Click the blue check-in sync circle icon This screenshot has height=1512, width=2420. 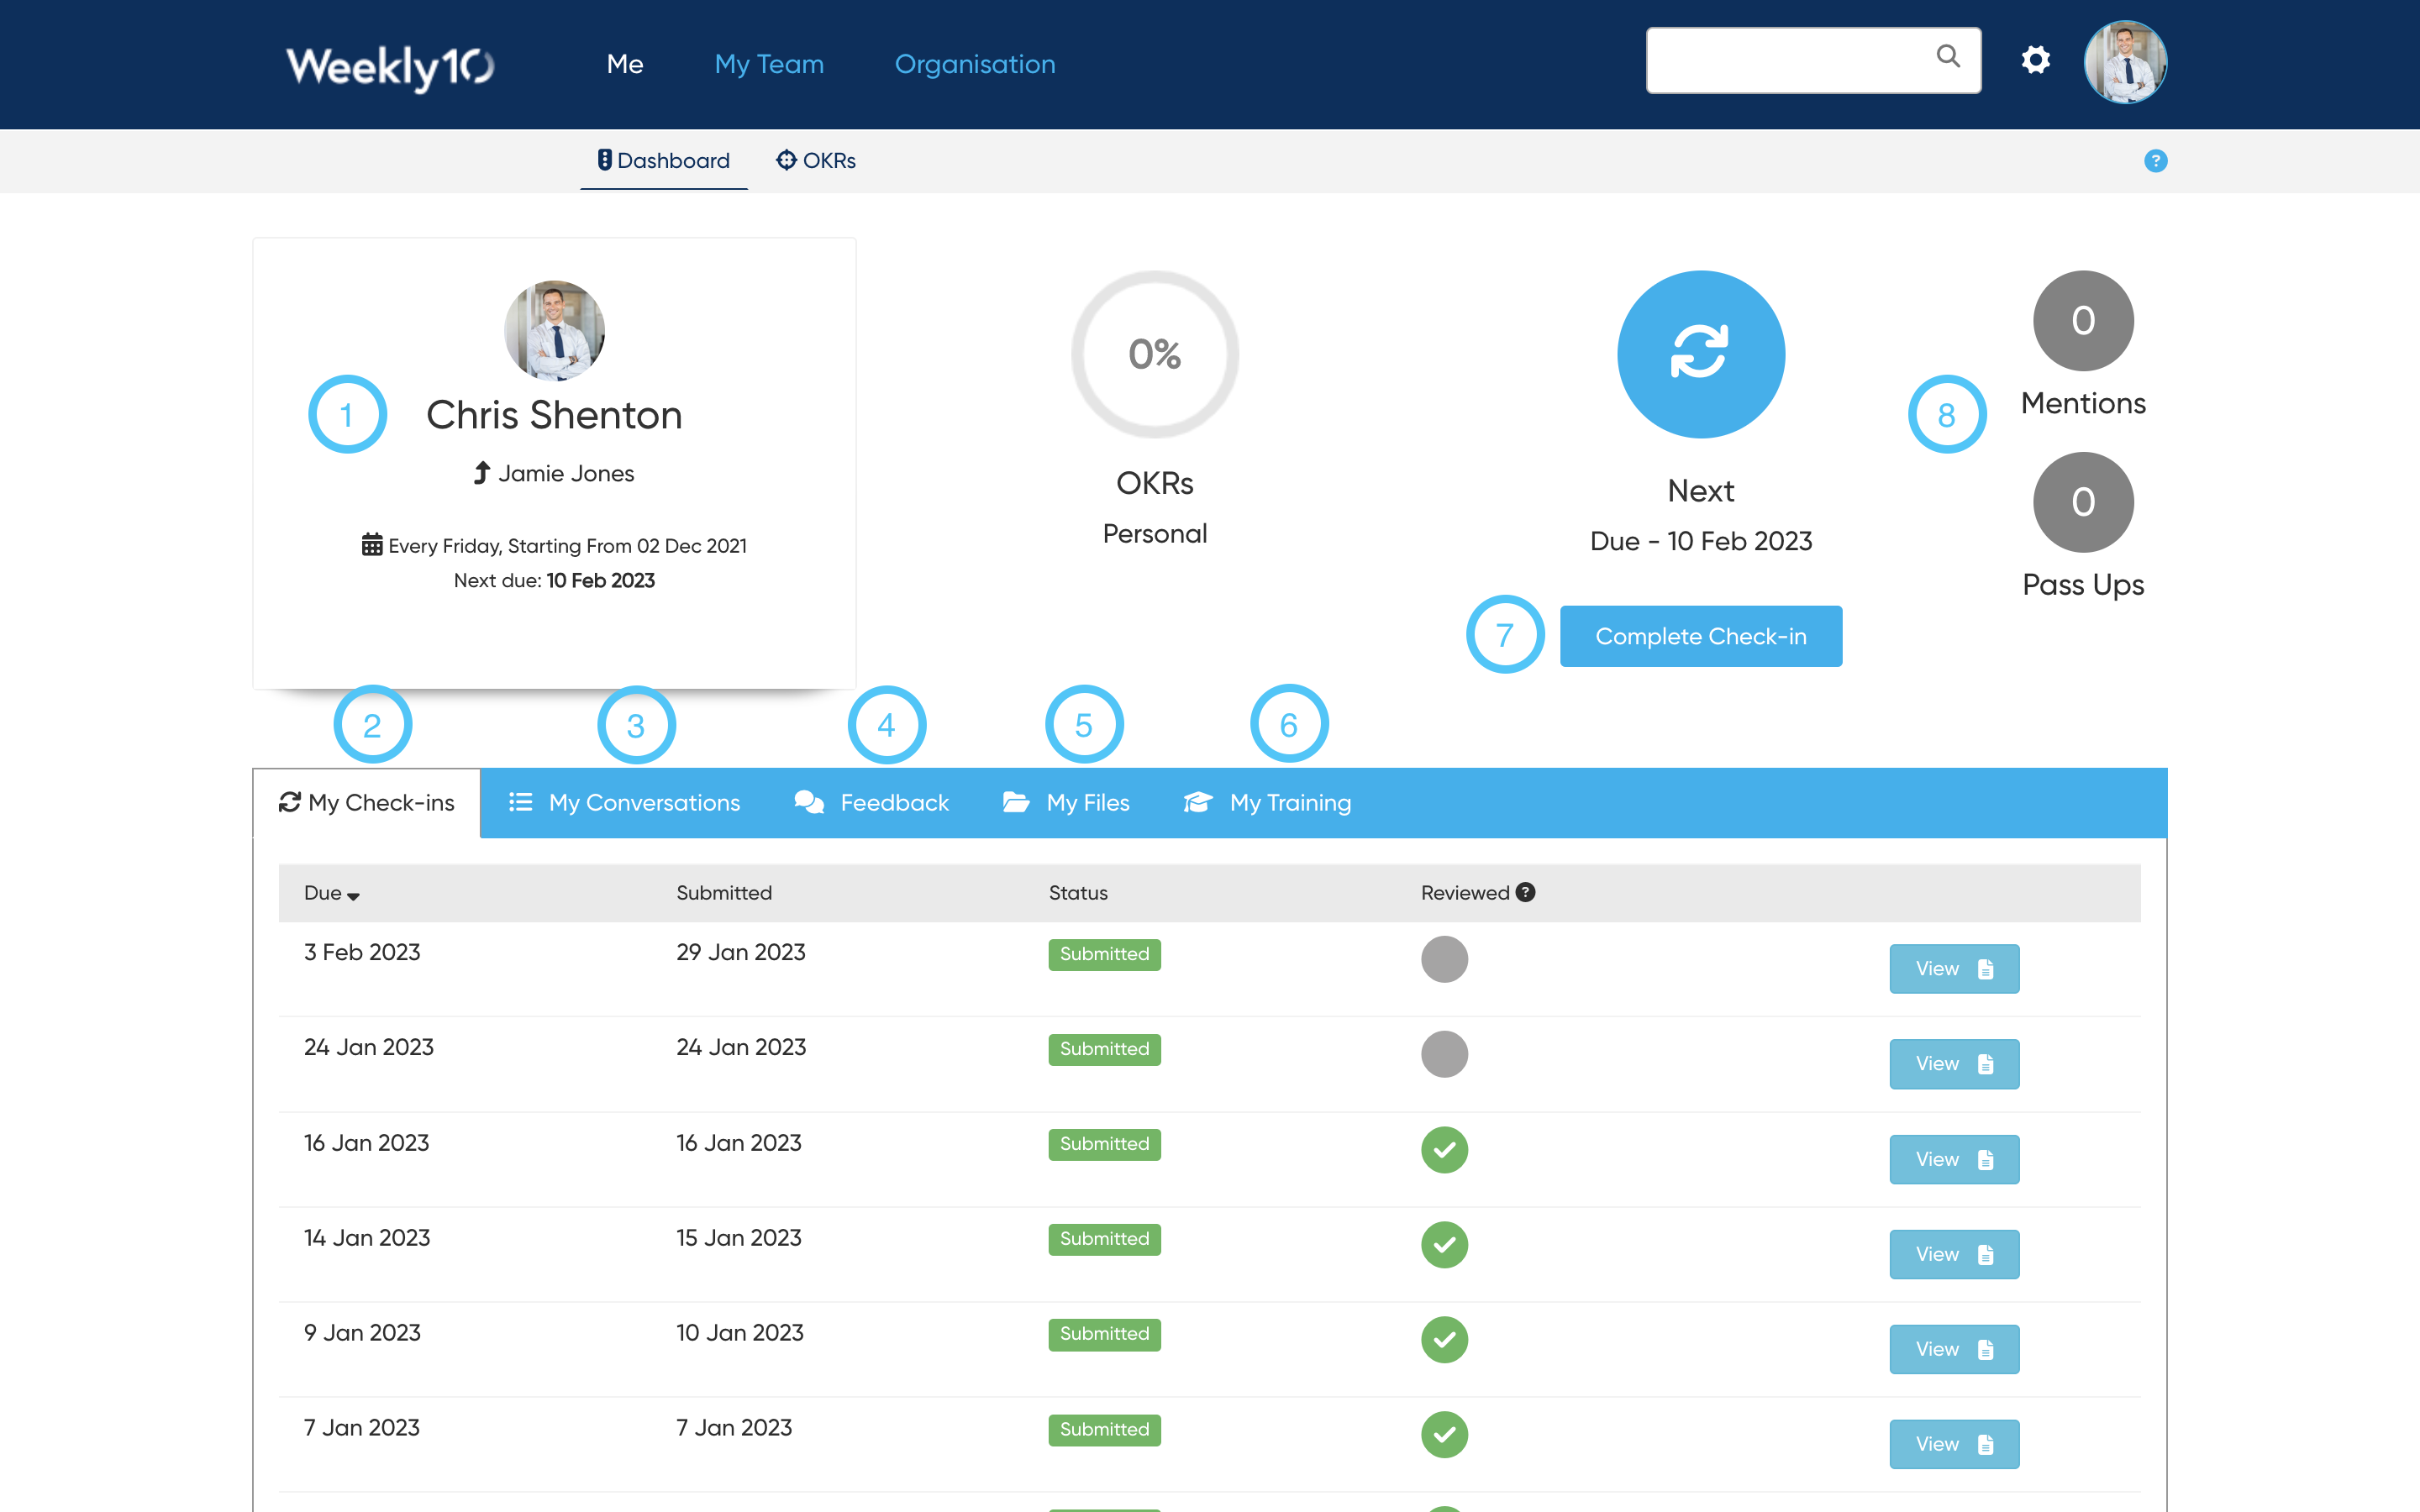1700,355
